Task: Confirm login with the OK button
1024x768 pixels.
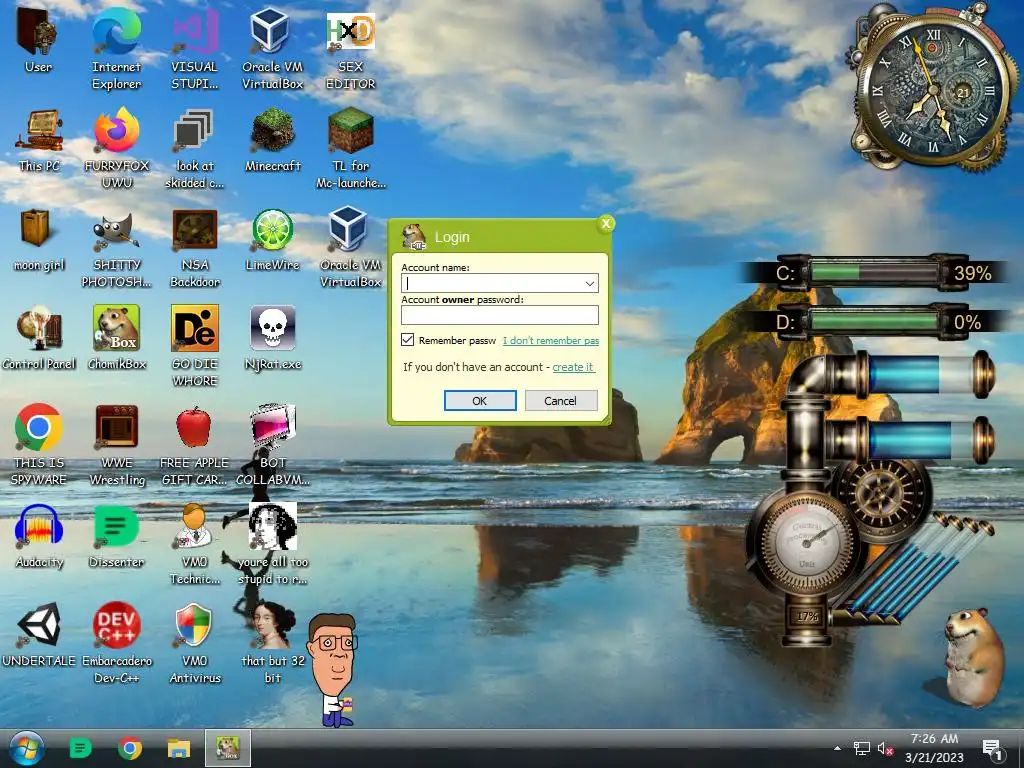Action: pyautogui.click(x=480, y=401)
